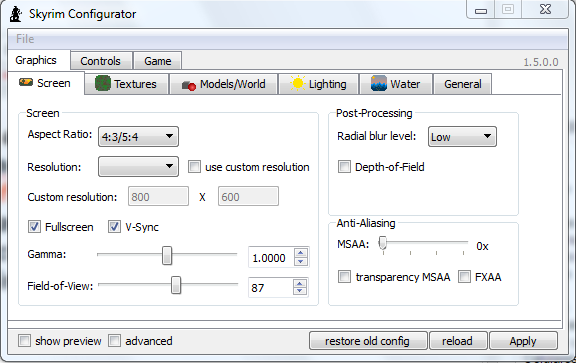Open the Radial blur level dropdown
Viewport: 576px width, 363px height.
(462, 137)
